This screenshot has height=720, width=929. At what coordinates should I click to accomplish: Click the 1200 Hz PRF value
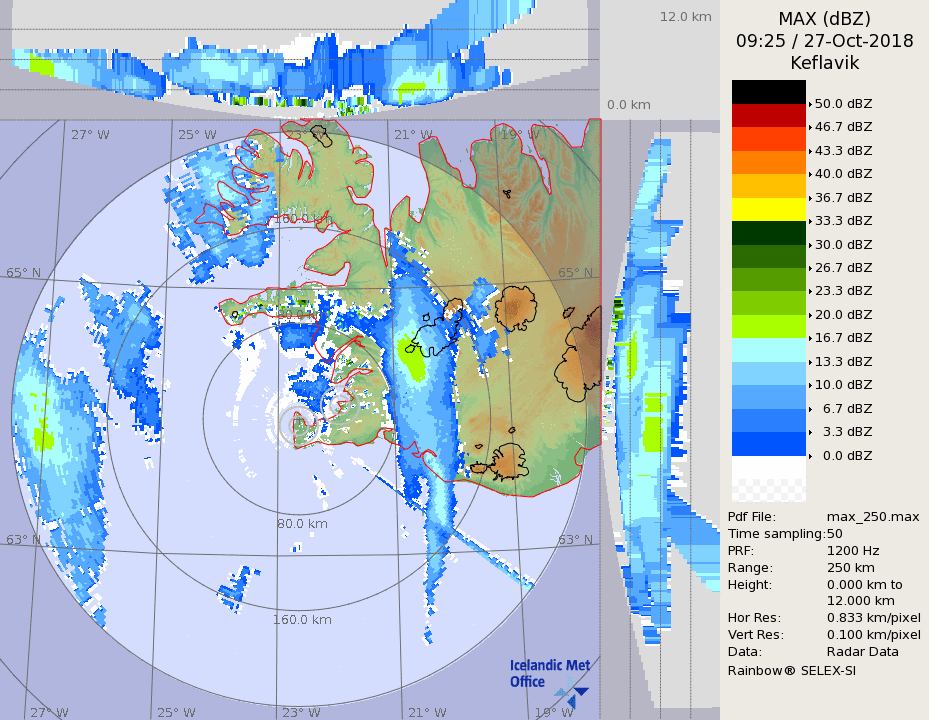pos(853,550)
